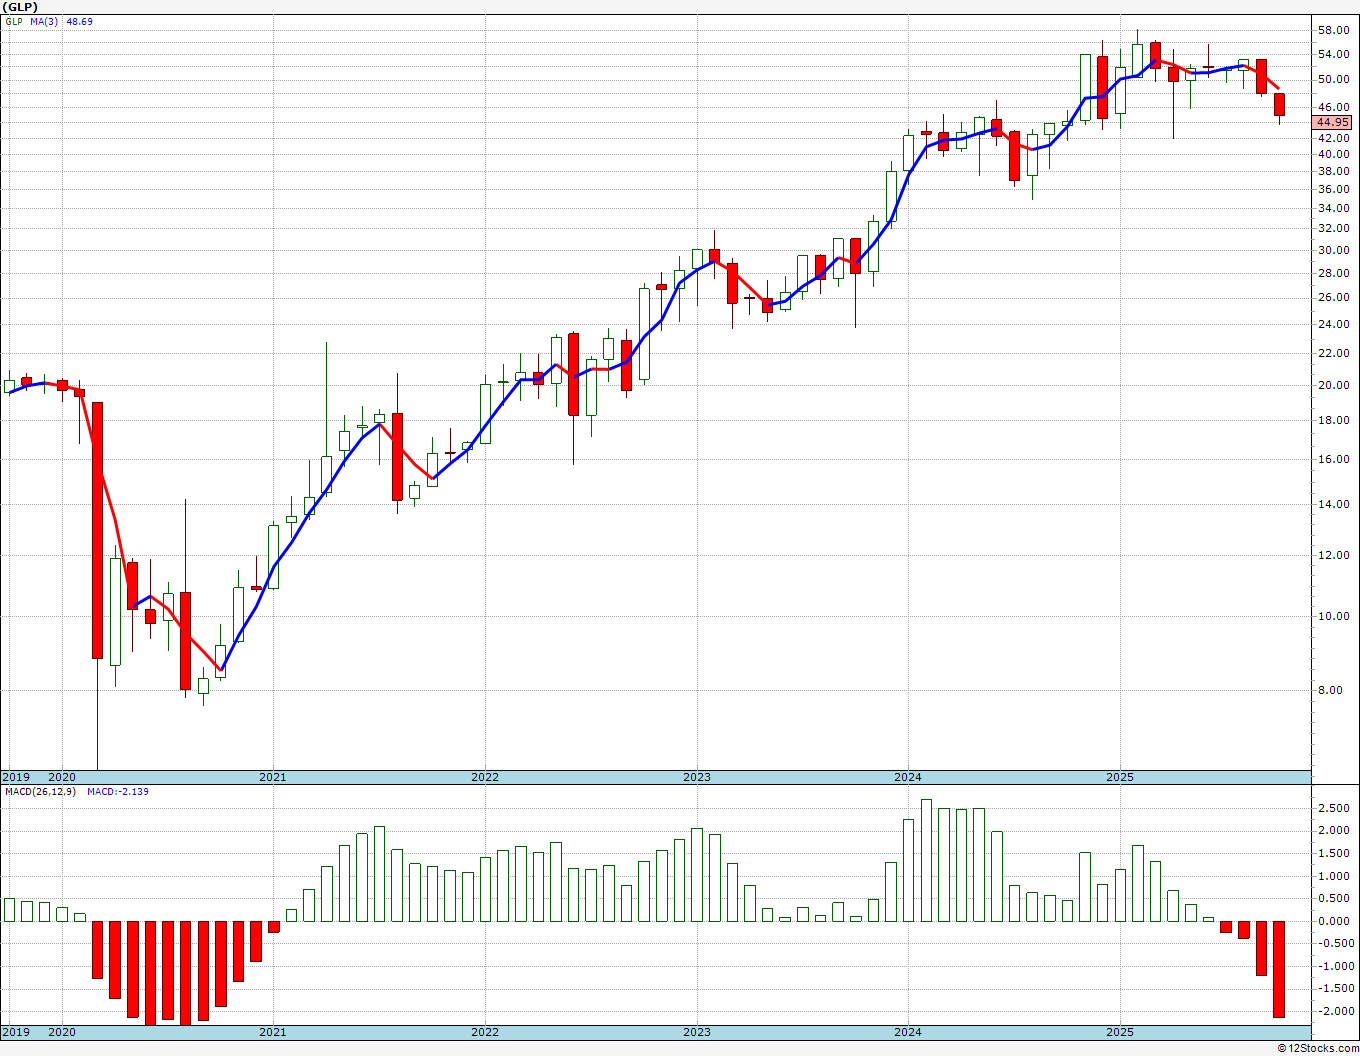Select the 16.00 price axis label
1360x1056 pixels.
(1334, 459)
